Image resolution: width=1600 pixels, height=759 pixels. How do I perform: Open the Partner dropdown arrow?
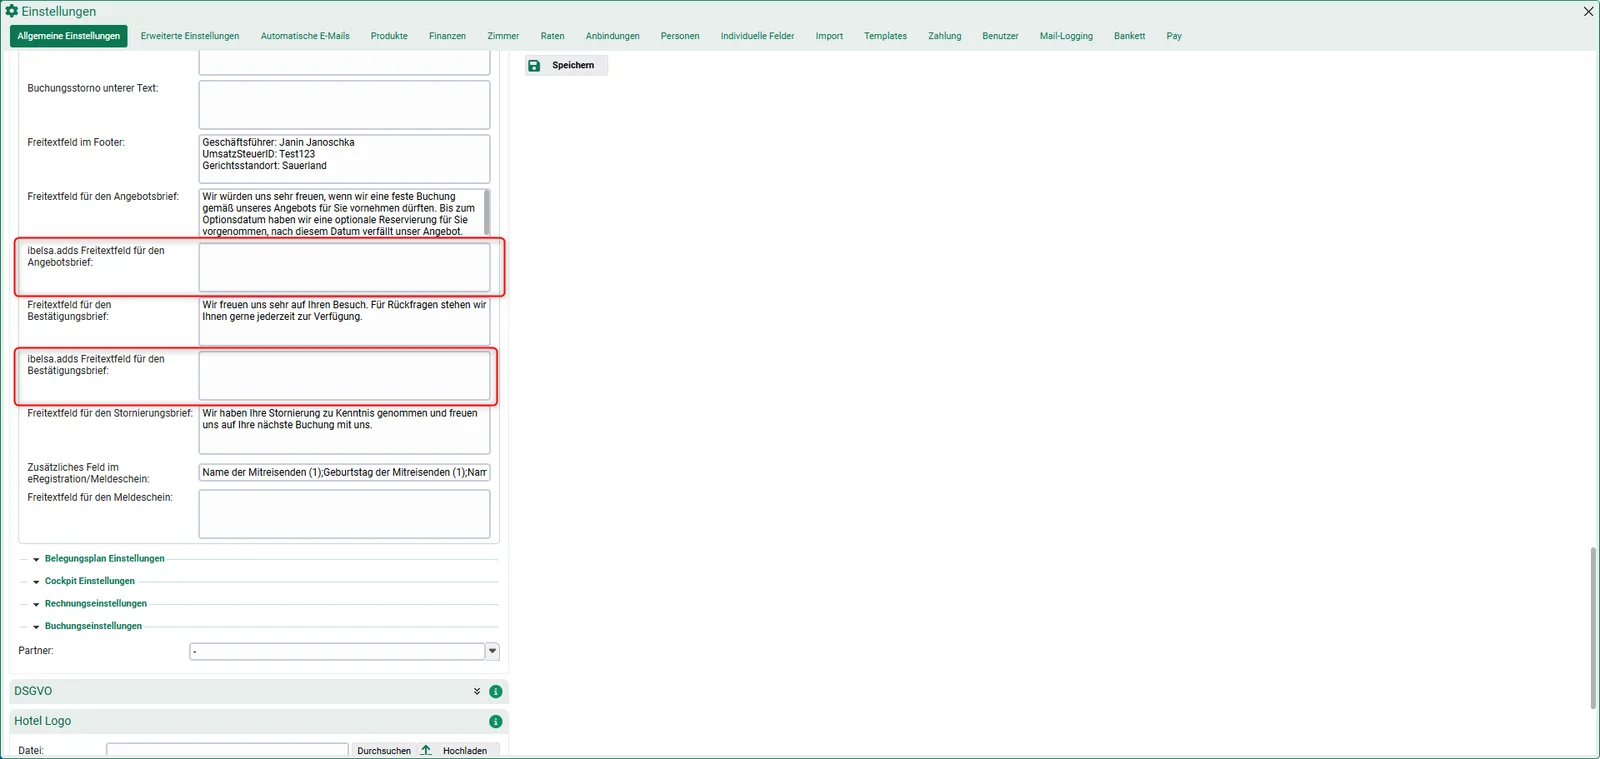coord(492,651)
